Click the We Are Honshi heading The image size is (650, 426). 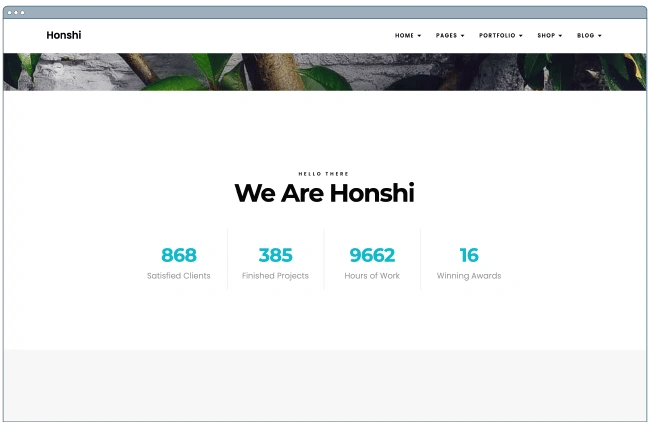[325, 193]
